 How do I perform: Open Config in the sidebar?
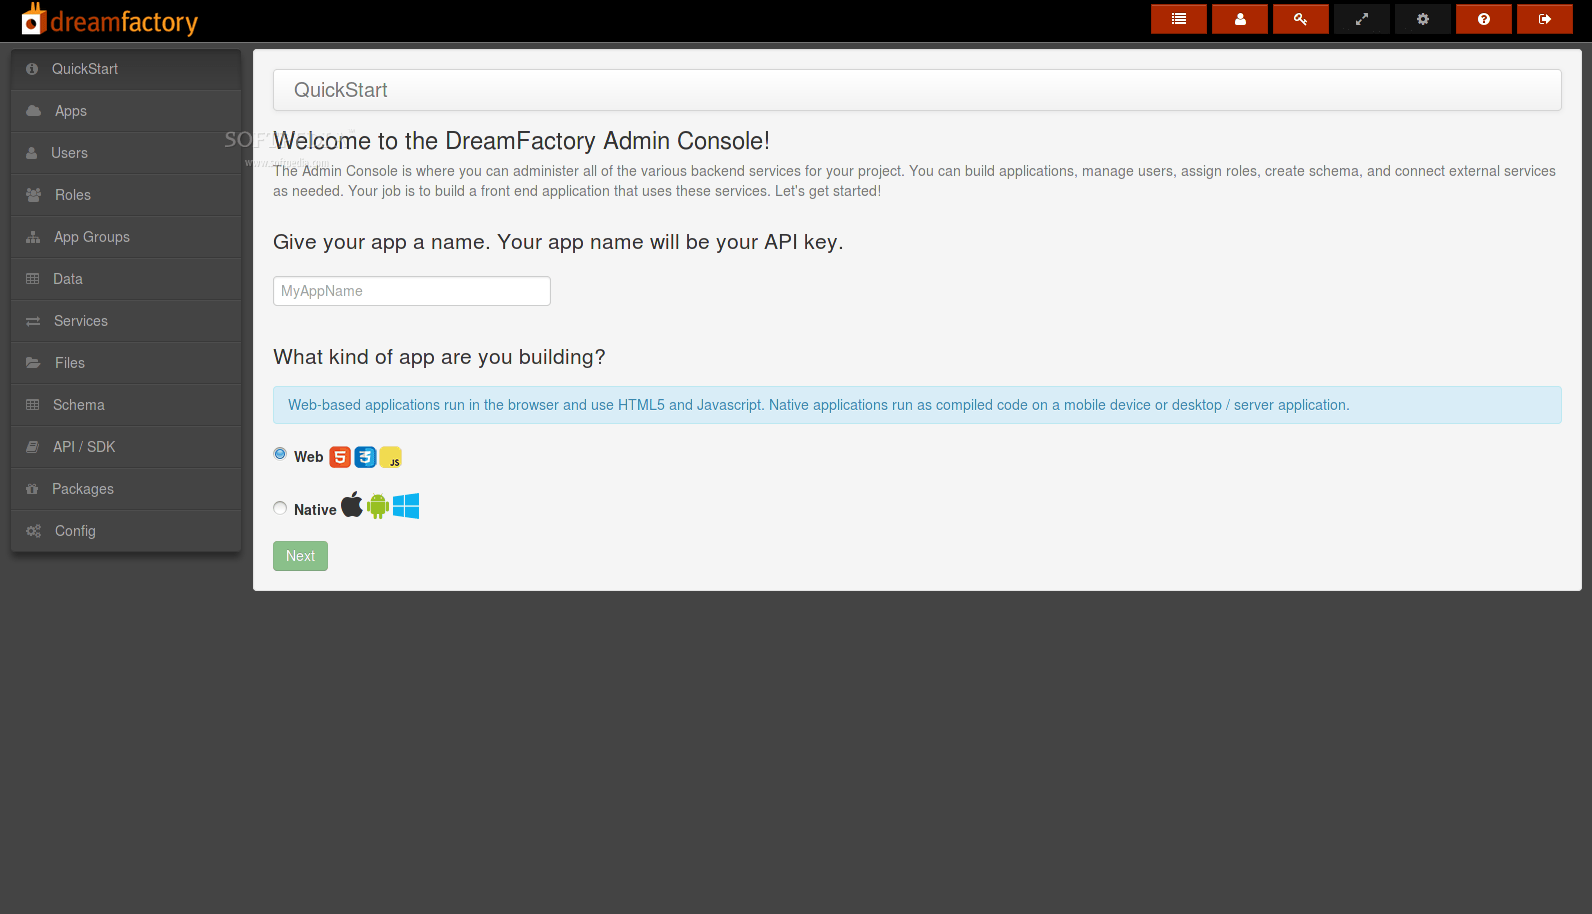pyautogui.click(x=126, y=531)
